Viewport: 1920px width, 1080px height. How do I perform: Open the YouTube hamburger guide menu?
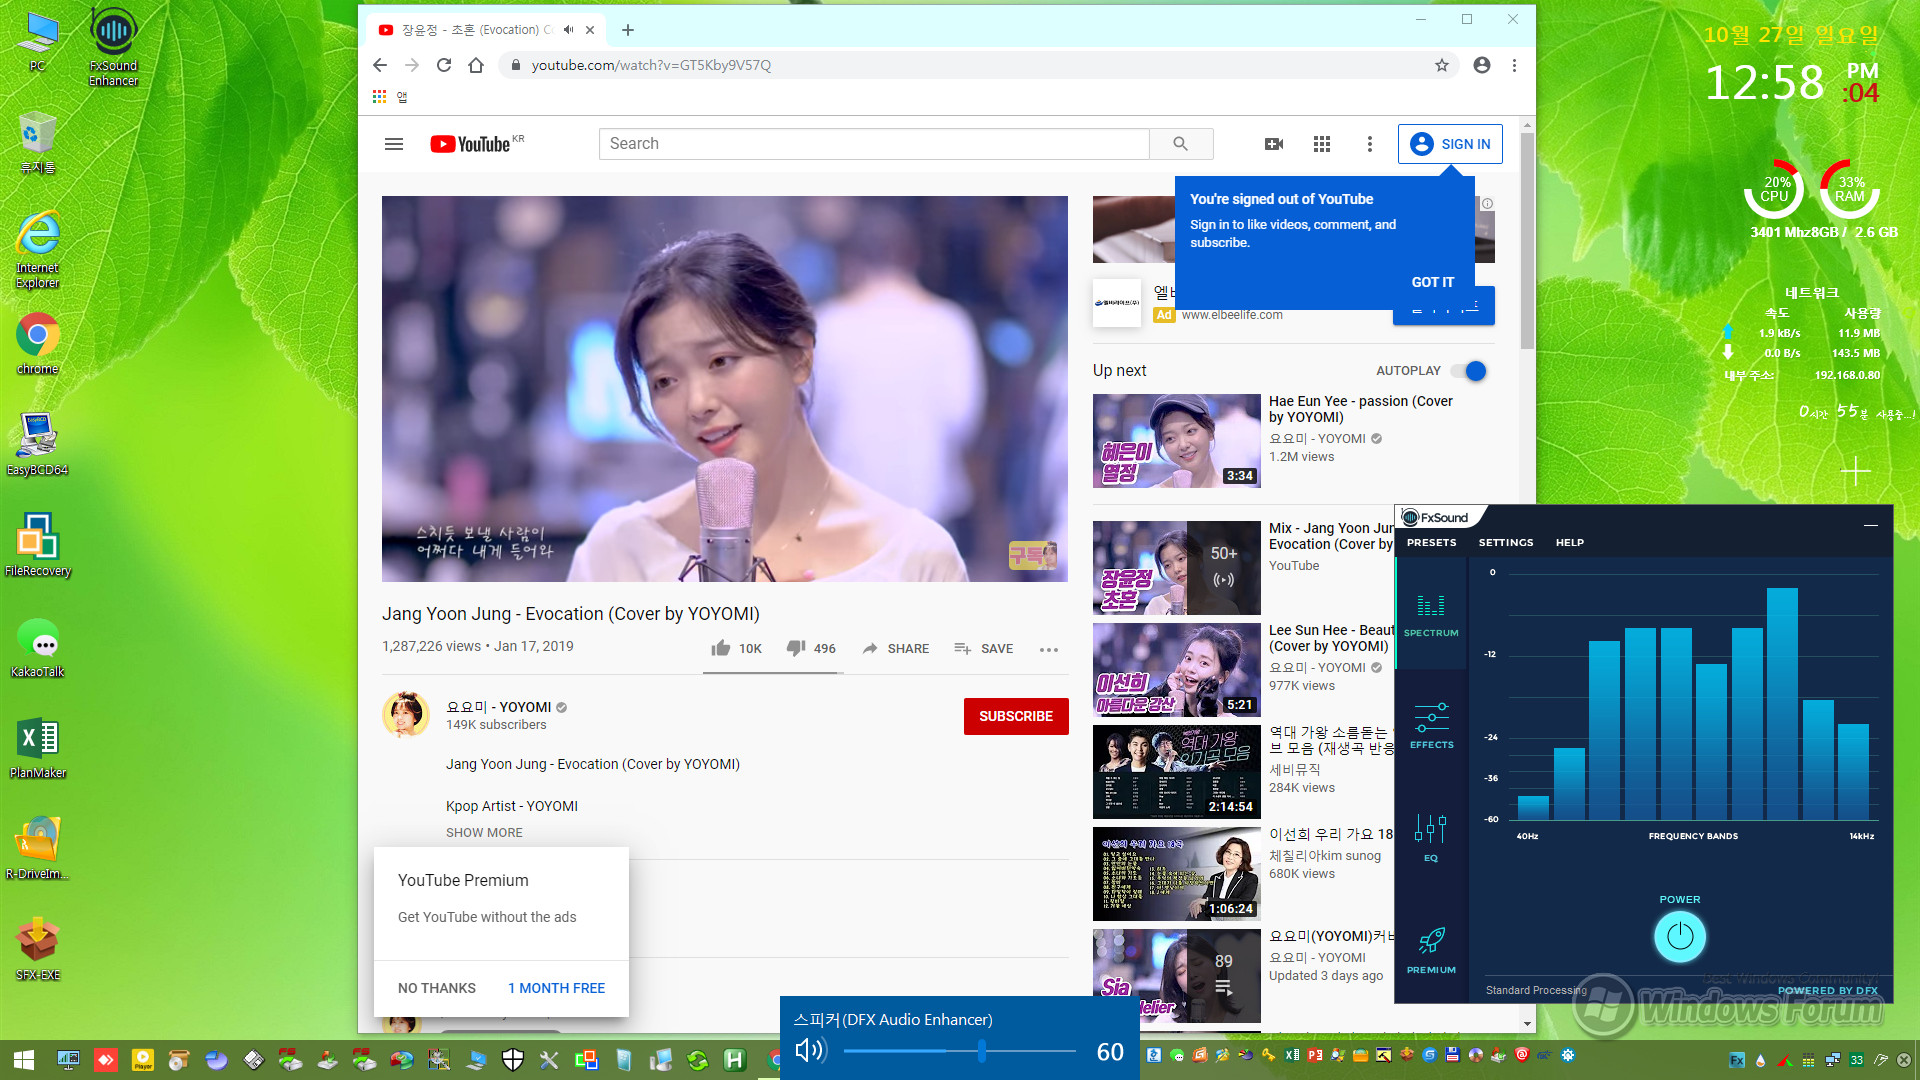pyautogui.click(x=394, y=144)
